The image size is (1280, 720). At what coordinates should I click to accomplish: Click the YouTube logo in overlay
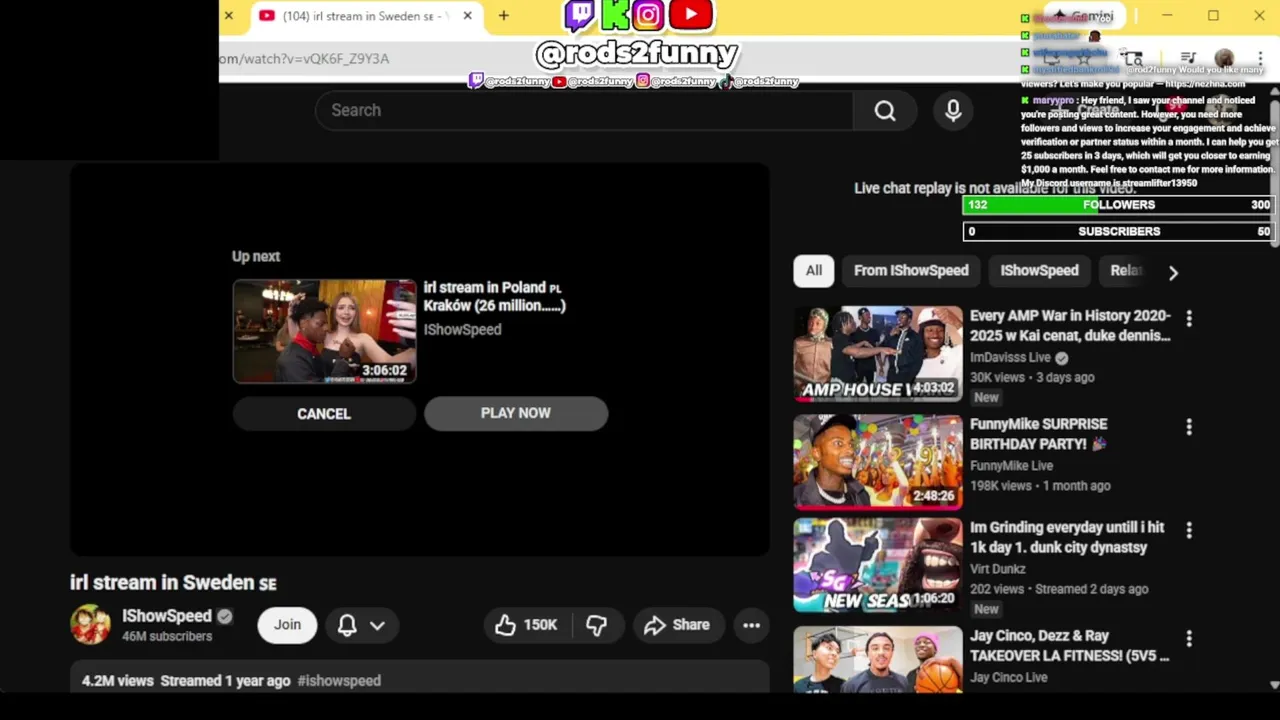click(x=691, y=15)
